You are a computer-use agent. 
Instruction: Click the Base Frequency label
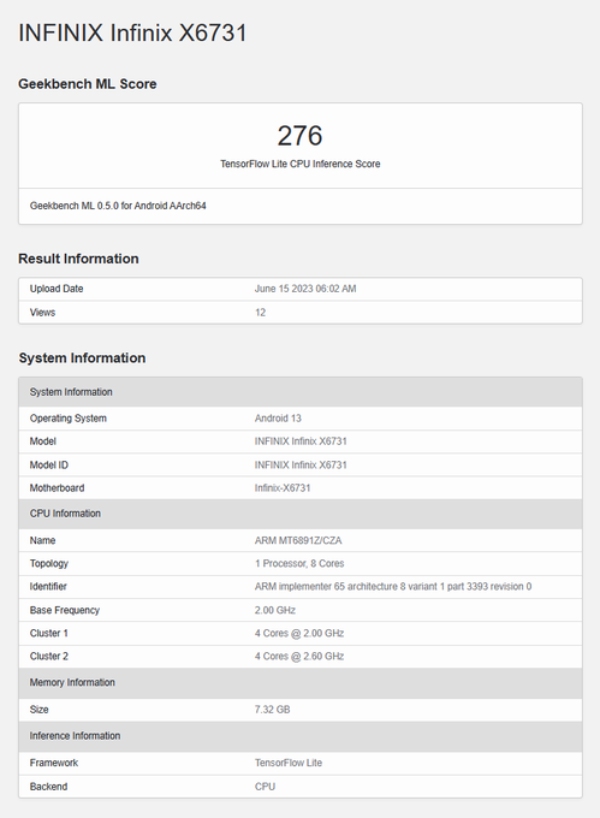click(x=65, y=610)
